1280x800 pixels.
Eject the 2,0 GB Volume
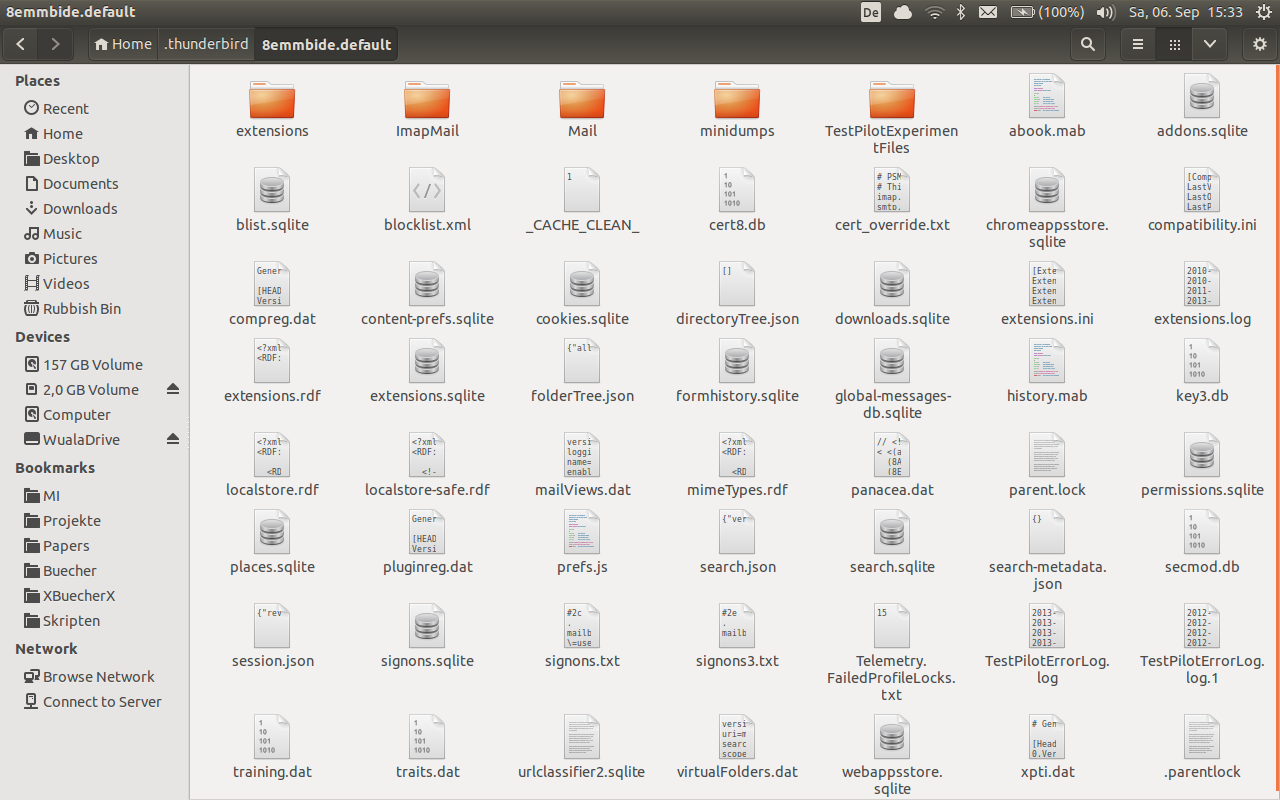tap(172, 389)
